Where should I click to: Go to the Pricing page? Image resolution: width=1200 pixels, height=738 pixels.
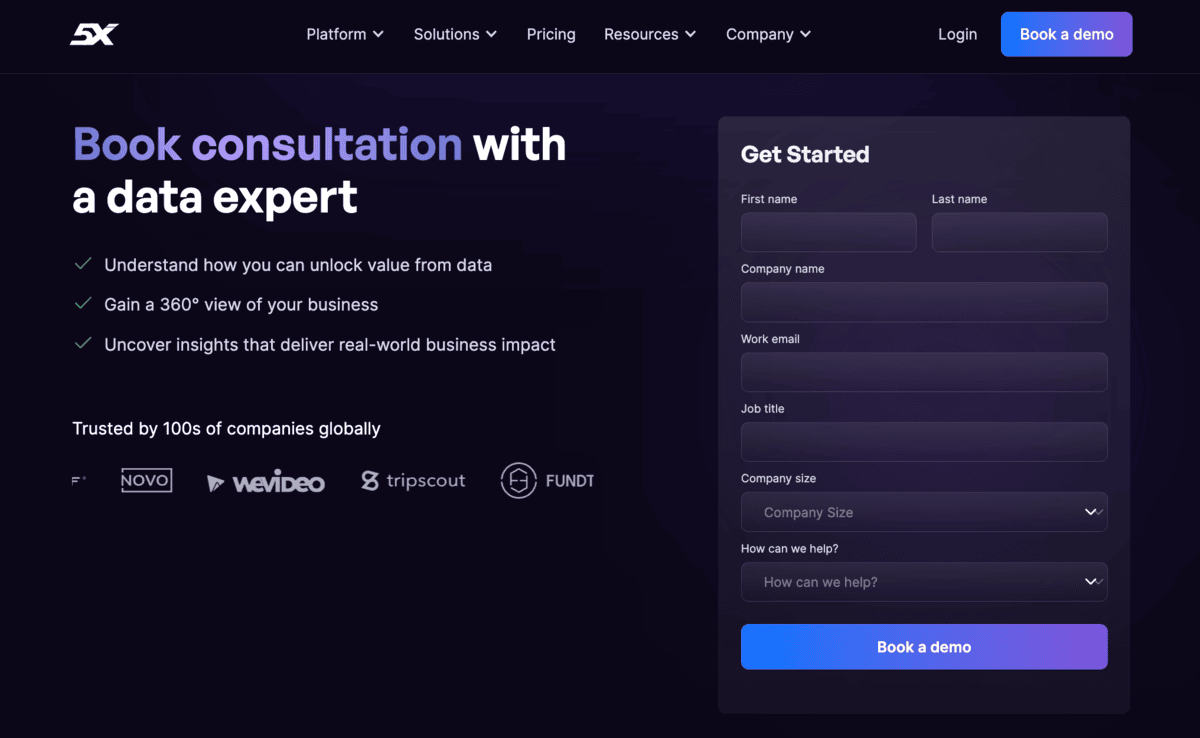[x=551, y=34]
